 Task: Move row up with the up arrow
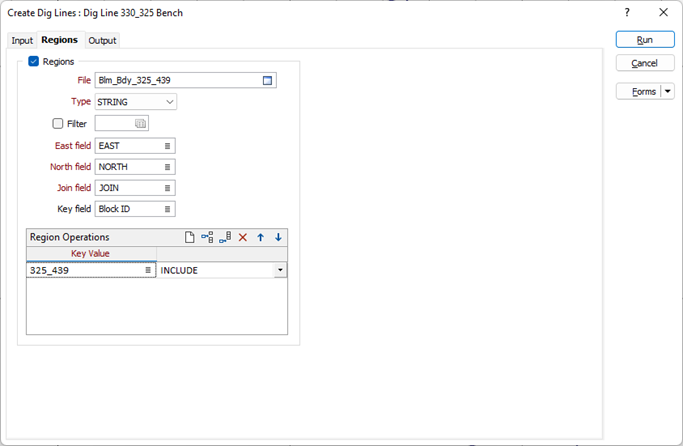pos(261,237)
